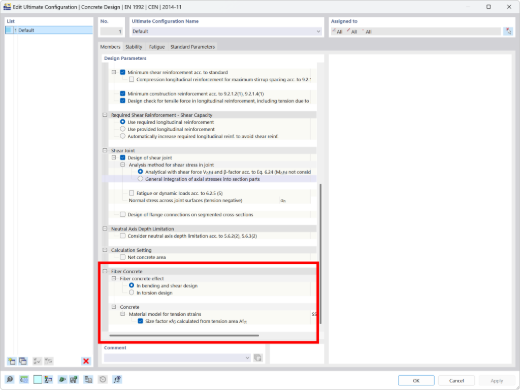Viewport: 520px width, 390px height.
Task: Click the application icon in the title bar
Action: pos(7,7)
